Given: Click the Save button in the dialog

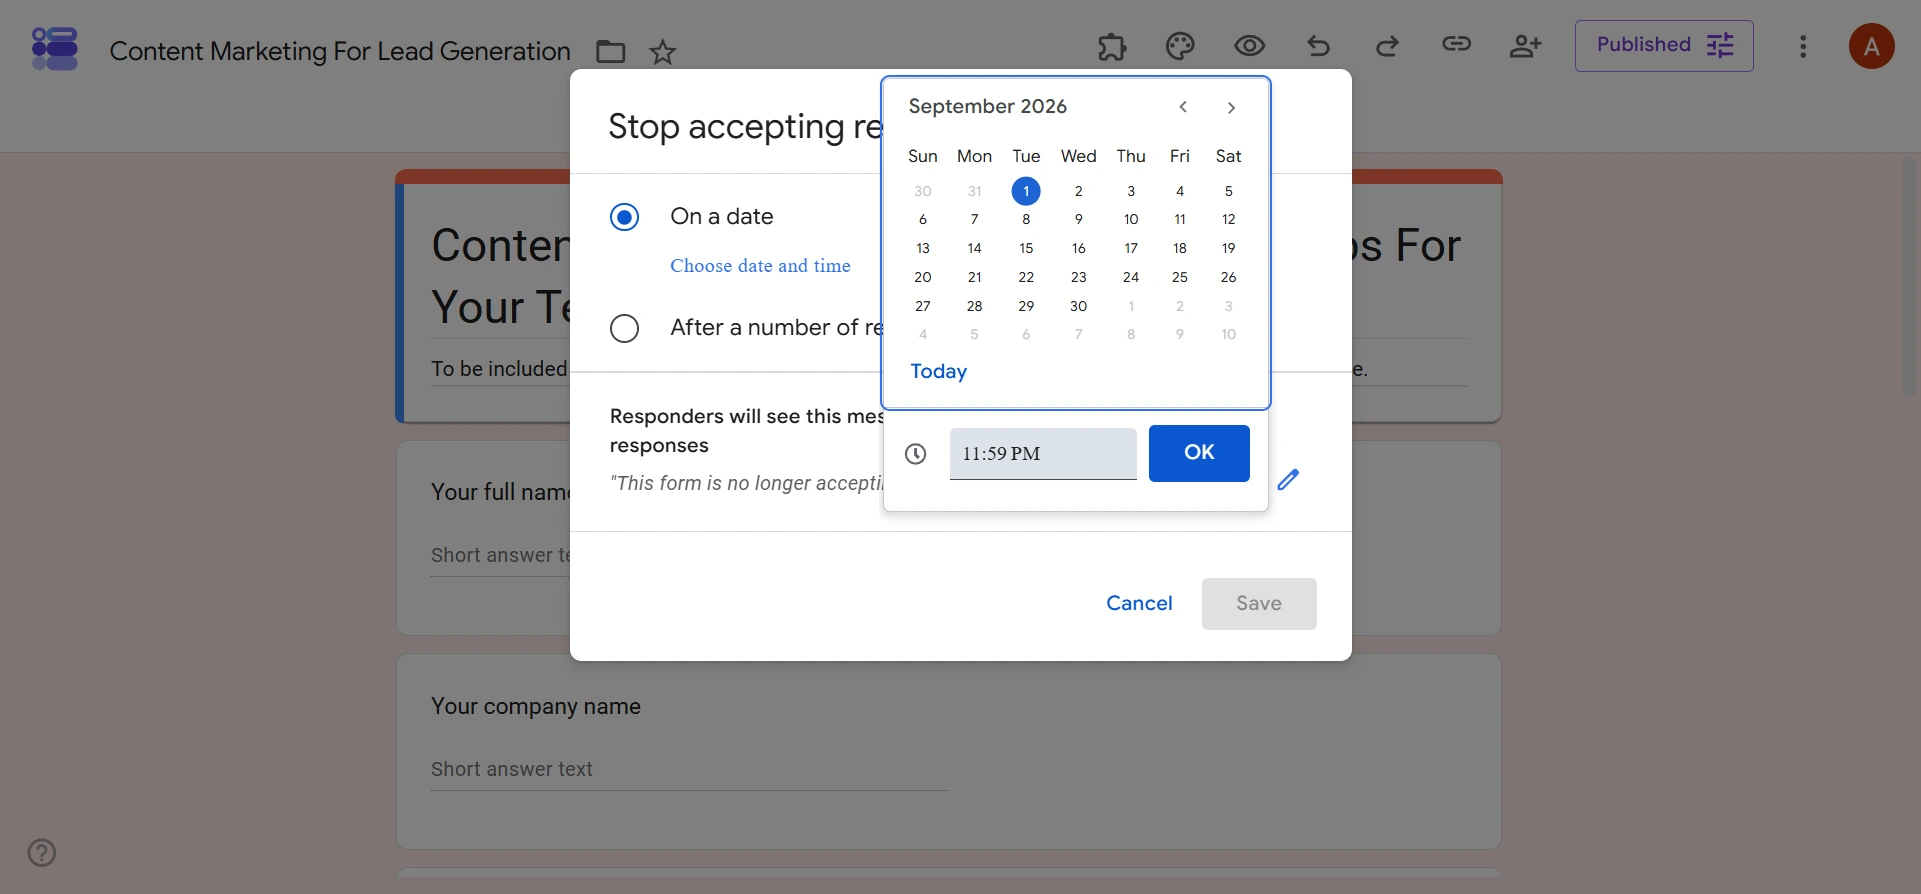Looking at the screenshot, I should coord(1259,604).
